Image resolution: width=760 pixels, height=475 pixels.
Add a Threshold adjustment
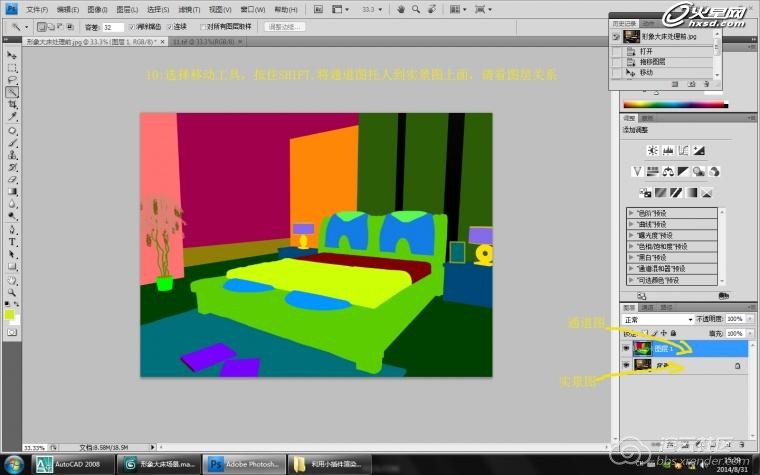[x=676, y=192]
